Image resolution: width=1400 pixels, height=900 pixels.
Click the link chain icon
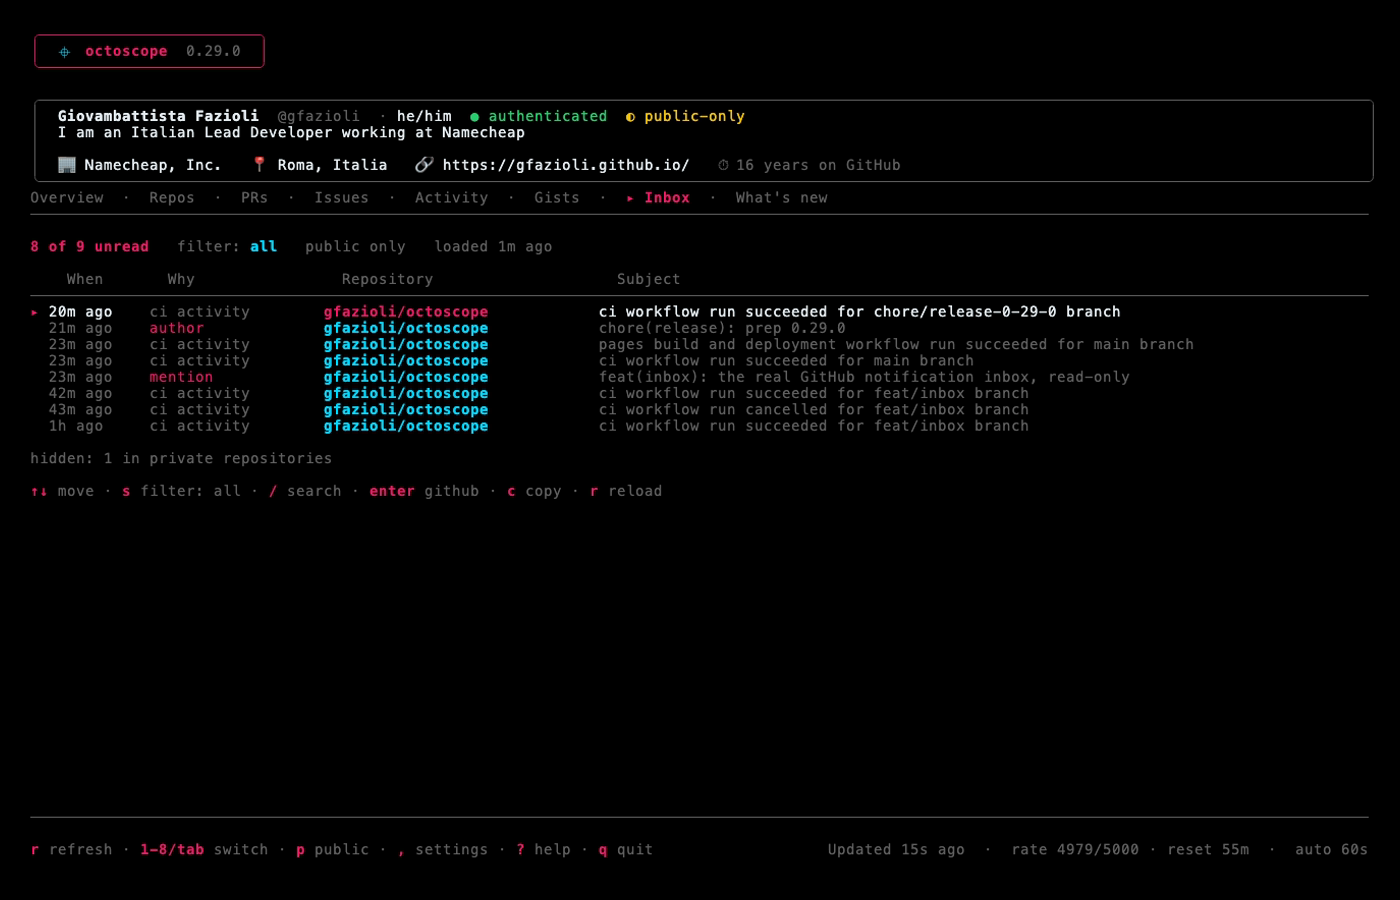coord(424,165)
